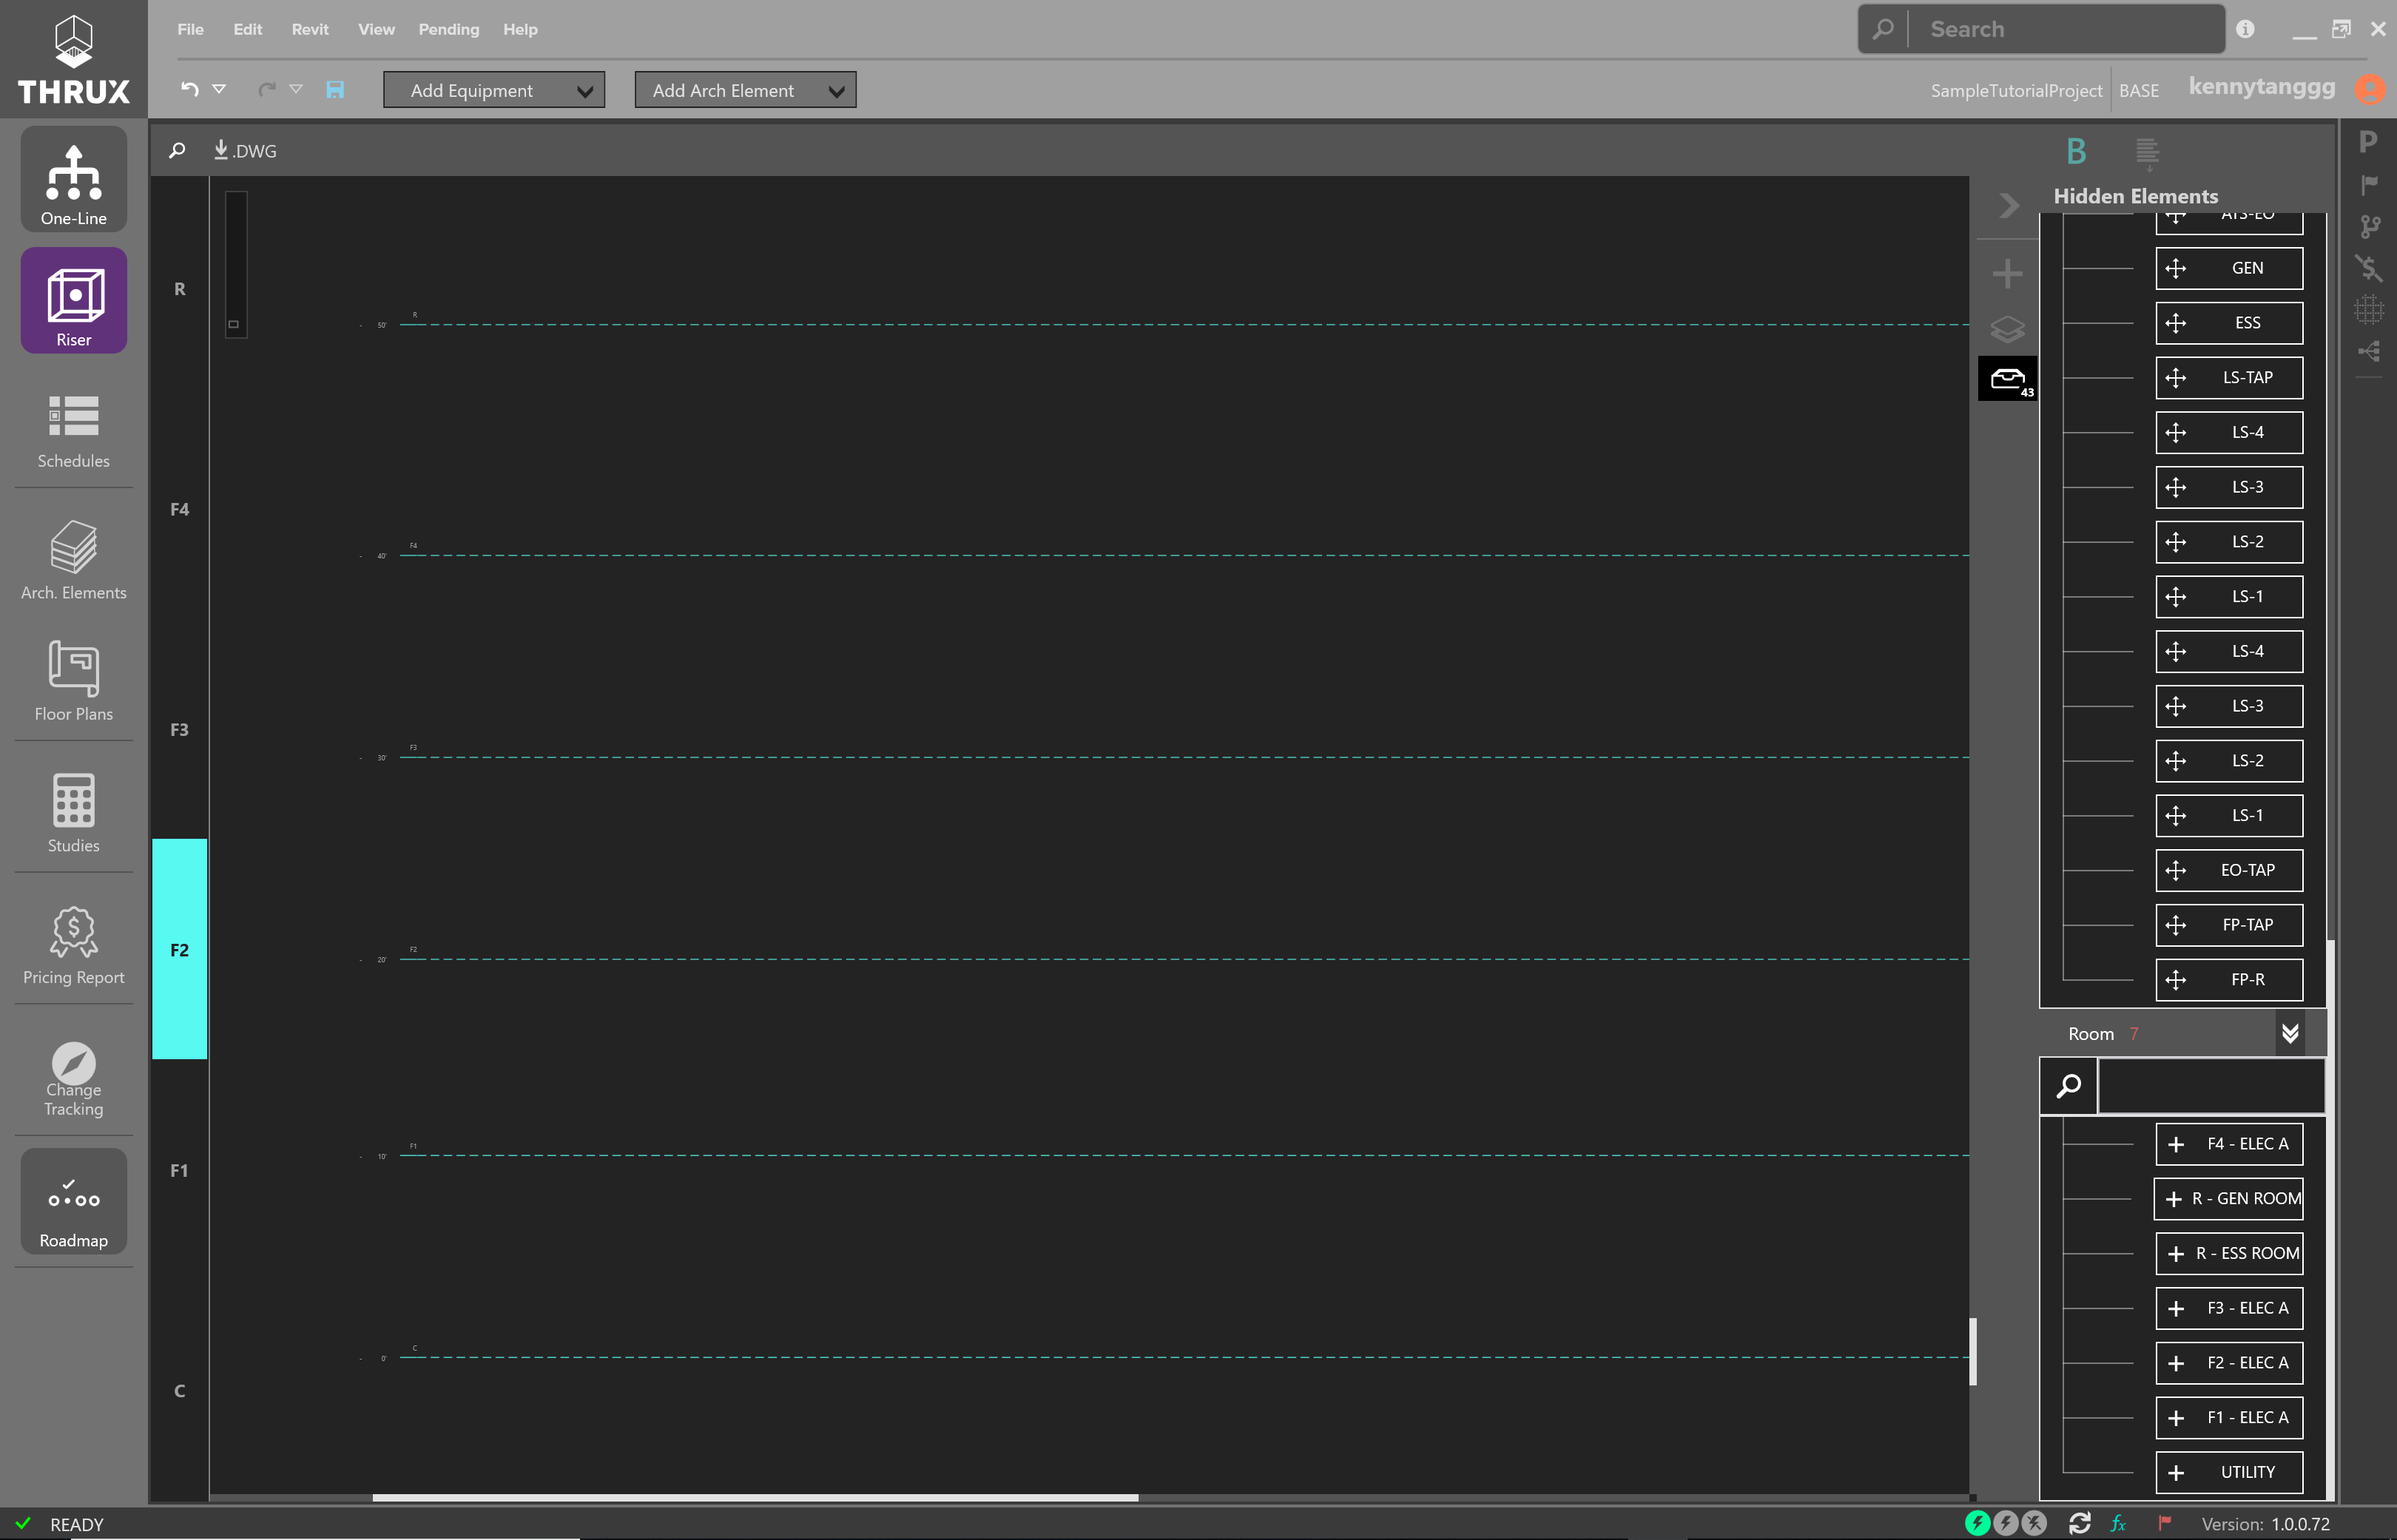This screenshot has height=1540, width=2397.
Task: Click the canvas magnifier search icon
Action: (x=177, y=150)
